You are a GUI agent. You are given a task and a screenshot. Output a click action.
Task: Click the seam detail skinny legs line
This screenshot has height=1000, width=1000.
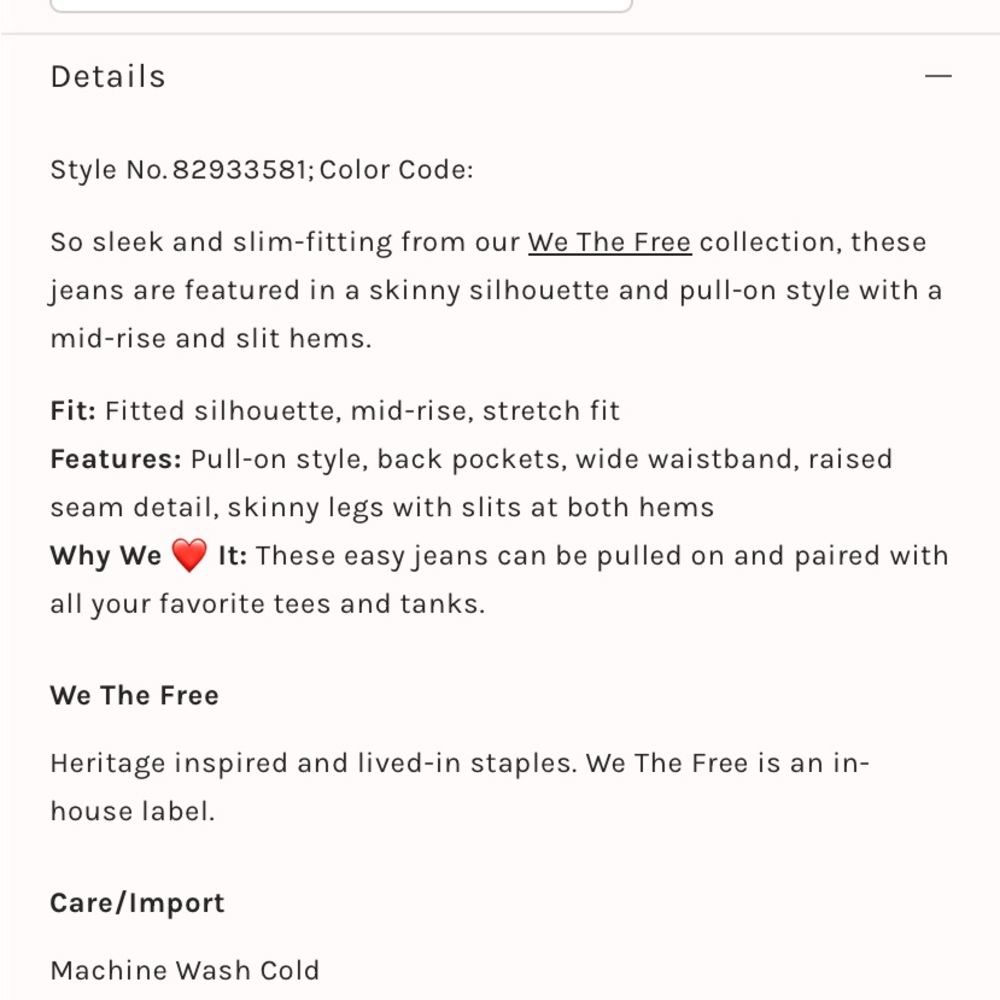[382, 508]
